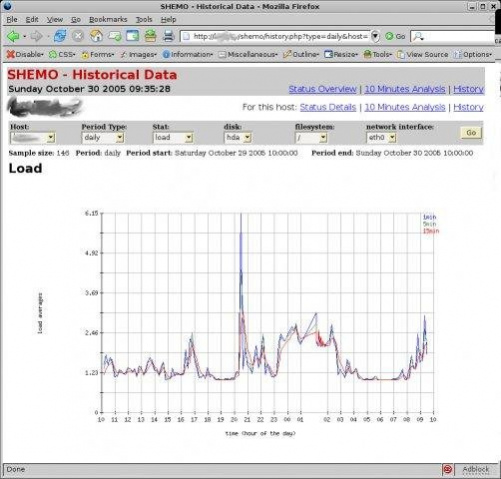Open the Disable developer toolbar menu
The height and width of the screenshot is (479, 501).
pyautogui.click(x=25, y=54)
